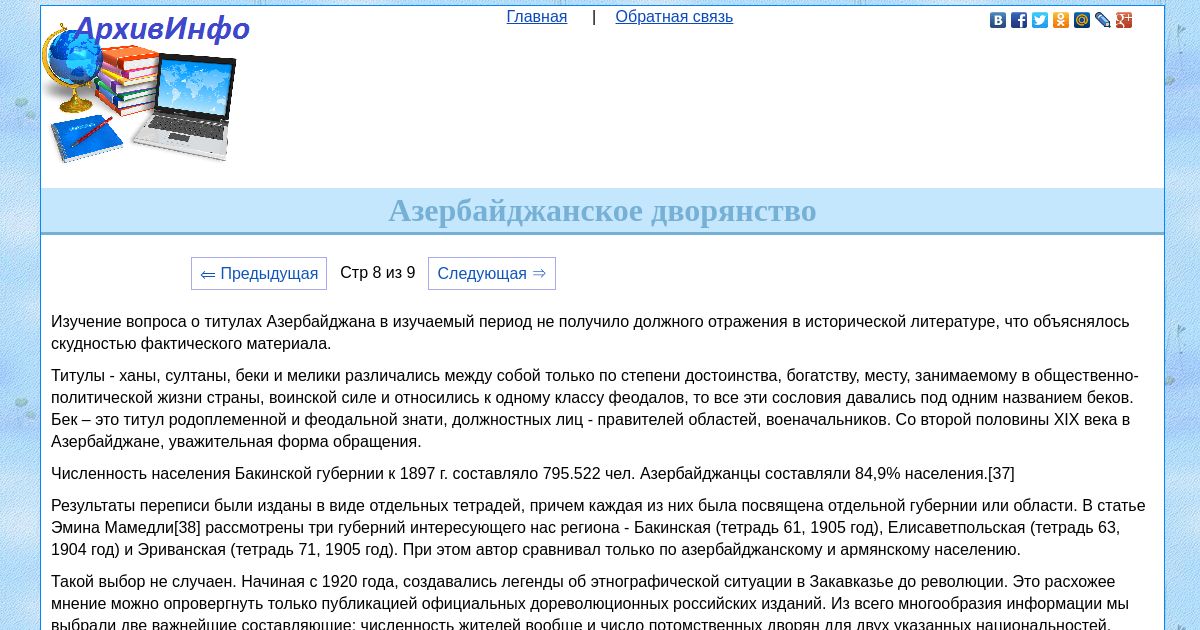The height and width of the screenshot is (630, 1200).
Task: Go to Предыдущая page
Action: (x=259, y=274)
